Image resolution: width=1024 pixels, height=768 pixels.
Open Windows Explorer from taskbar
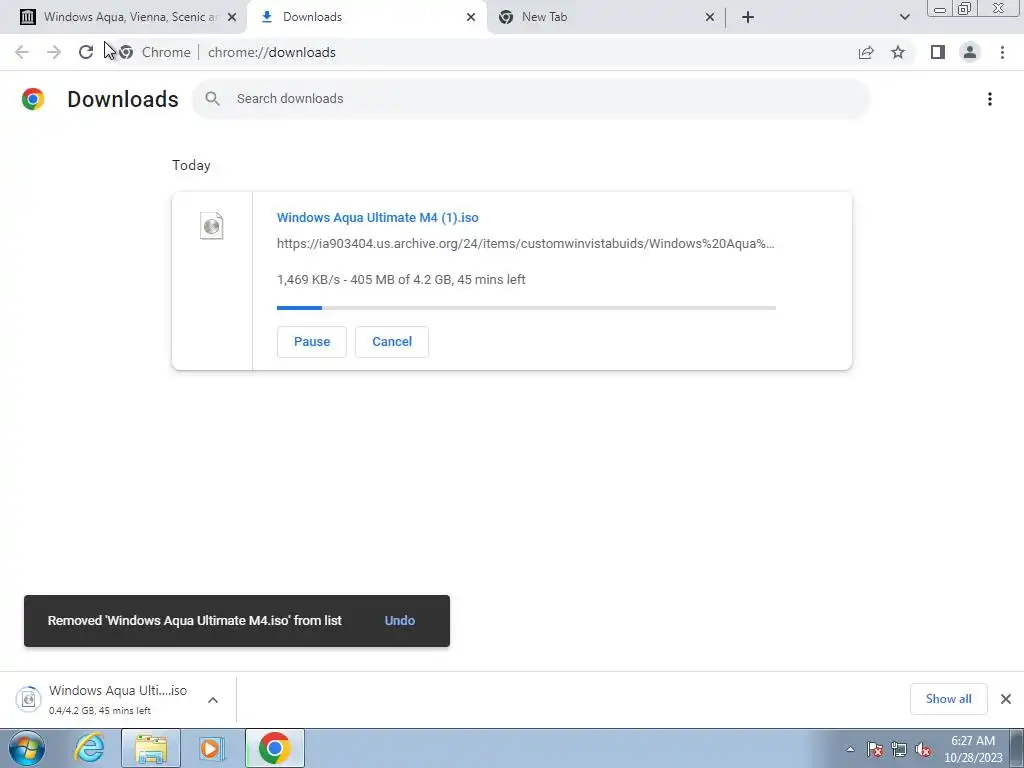[x=151, y=748]
